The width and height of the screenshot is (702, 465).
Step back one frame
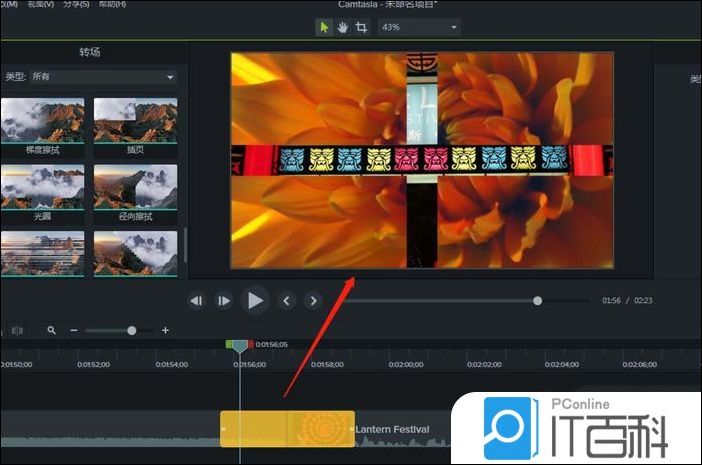click(x=197, y=300)
